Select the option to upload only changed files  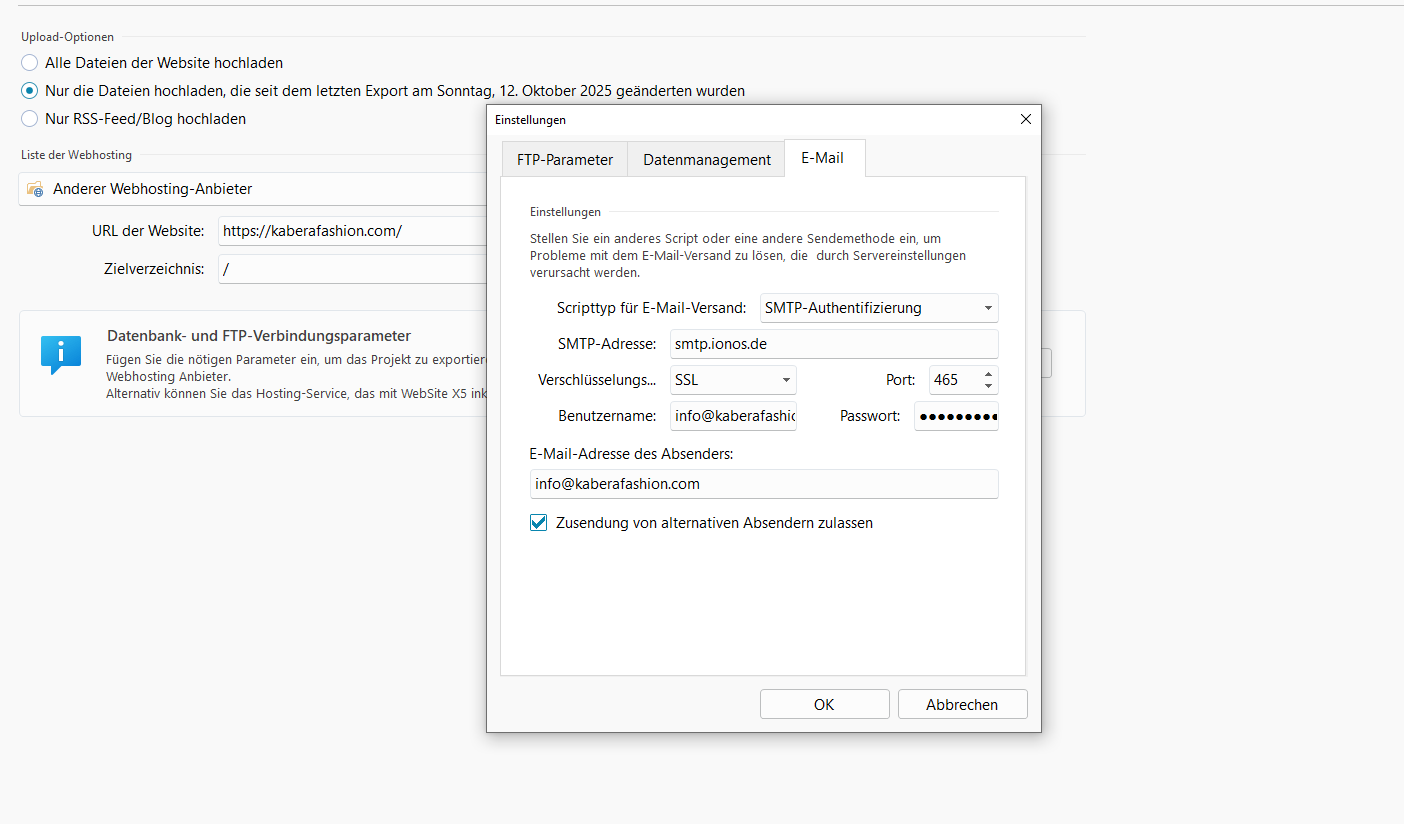30,91
